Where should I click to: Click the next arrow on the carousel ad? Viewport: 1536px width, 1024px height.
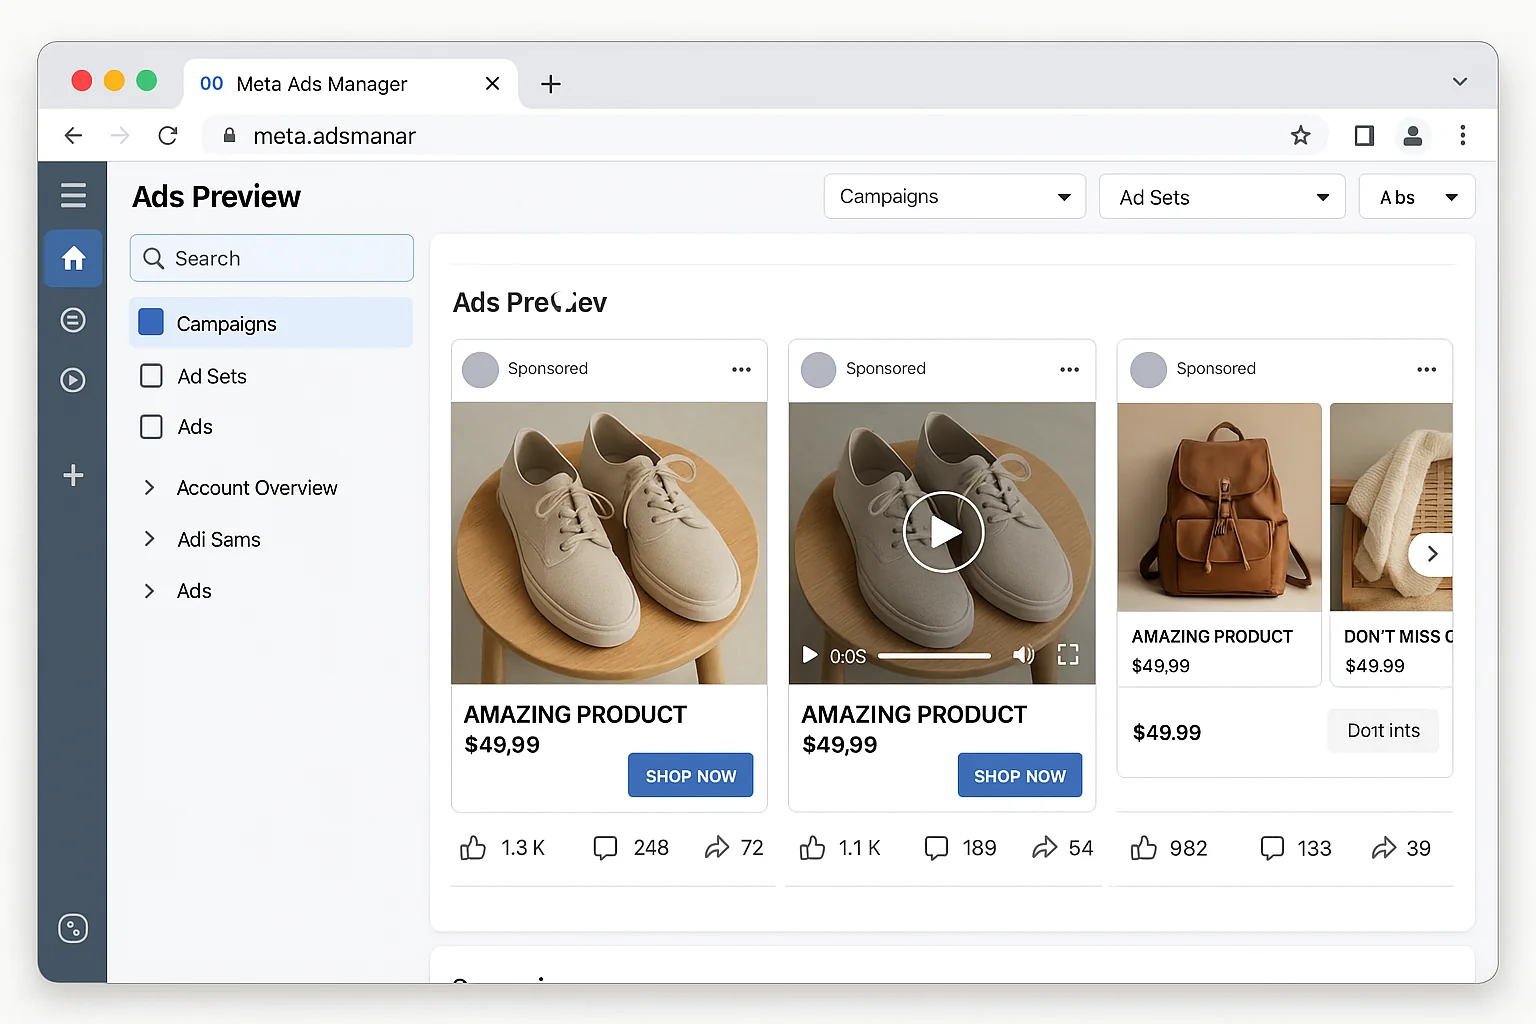[x=1432, y=554]
